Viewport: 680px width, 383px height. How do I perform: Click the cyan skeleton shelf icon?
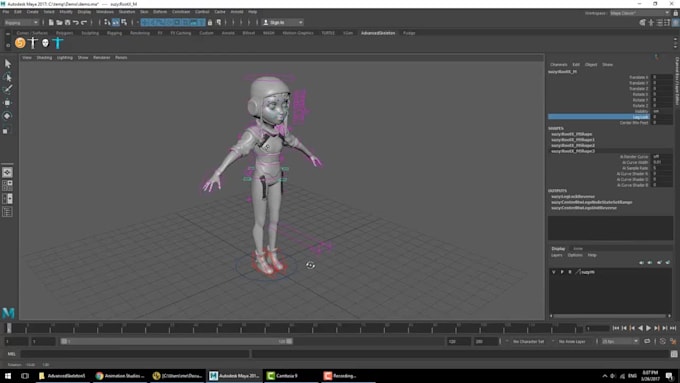[x=58, y=43]
